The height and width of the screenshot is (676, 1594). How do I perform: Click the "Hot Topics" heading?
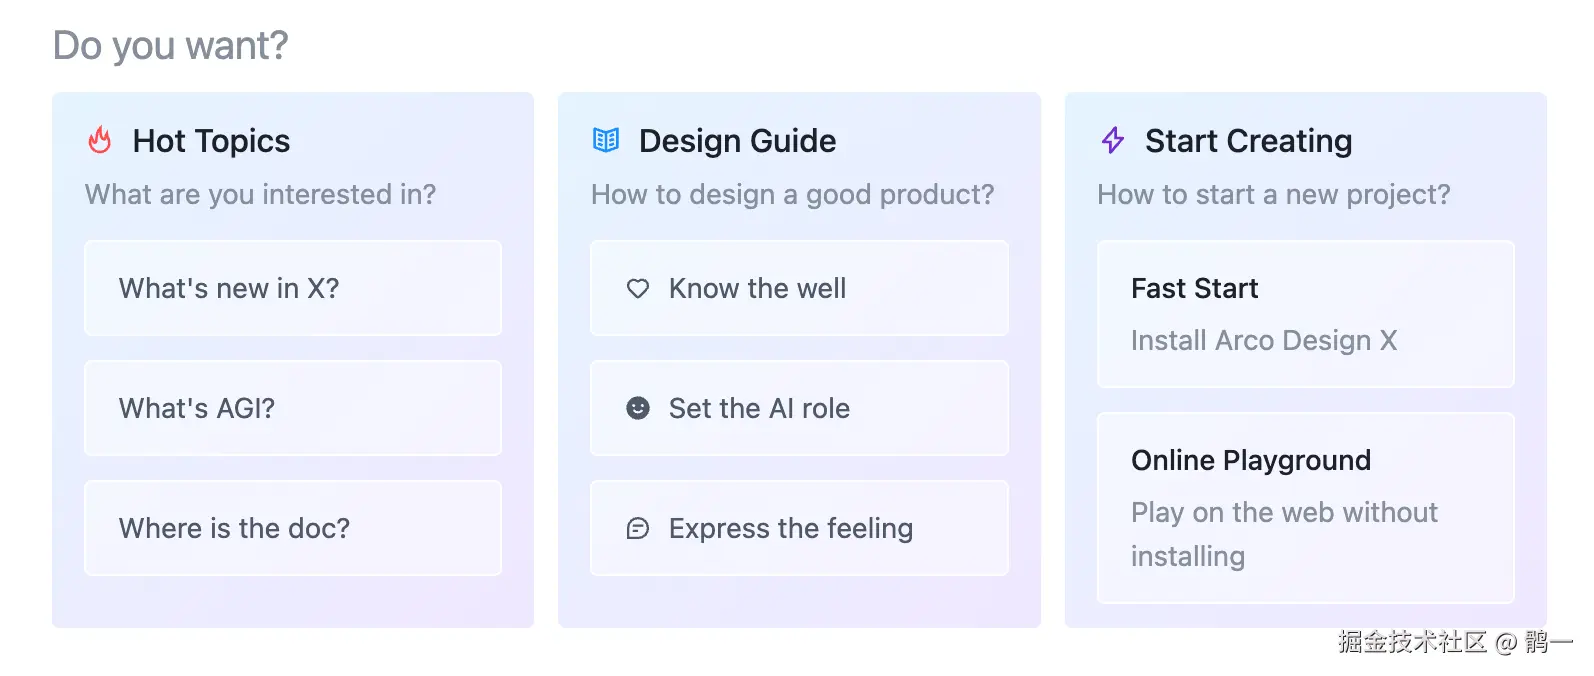tap(211, 141)
